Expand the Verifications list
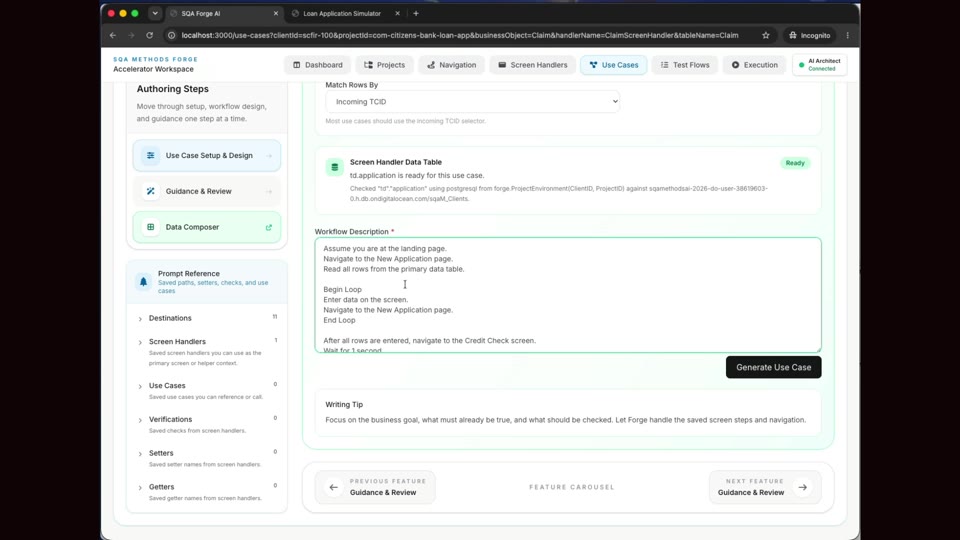 click(x=207, y=424)
